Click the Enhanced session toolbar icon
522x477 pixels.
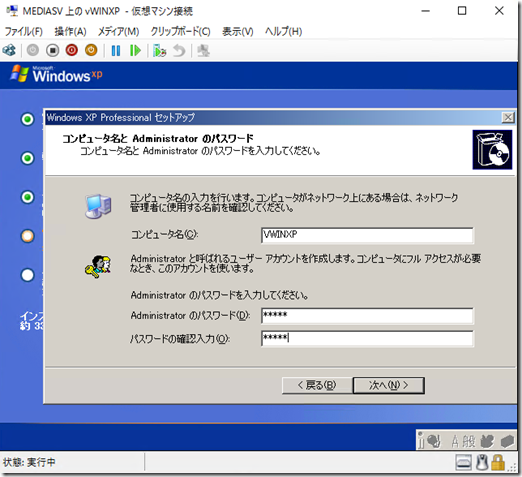(x=203, y=51)
